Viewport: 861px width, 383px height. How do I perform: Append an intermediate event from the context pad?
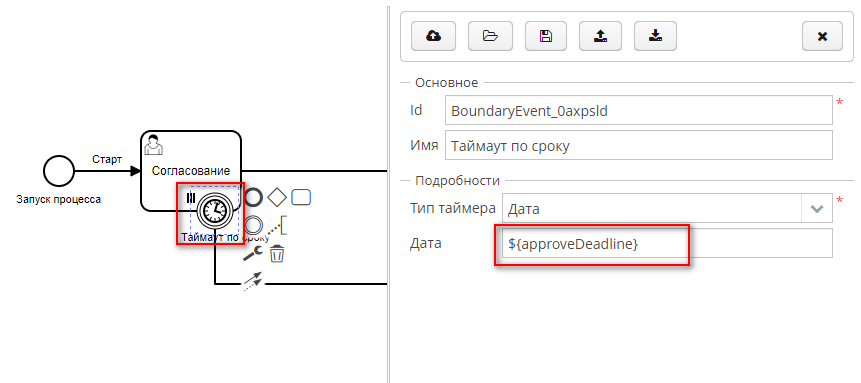[x=253, y=224]
